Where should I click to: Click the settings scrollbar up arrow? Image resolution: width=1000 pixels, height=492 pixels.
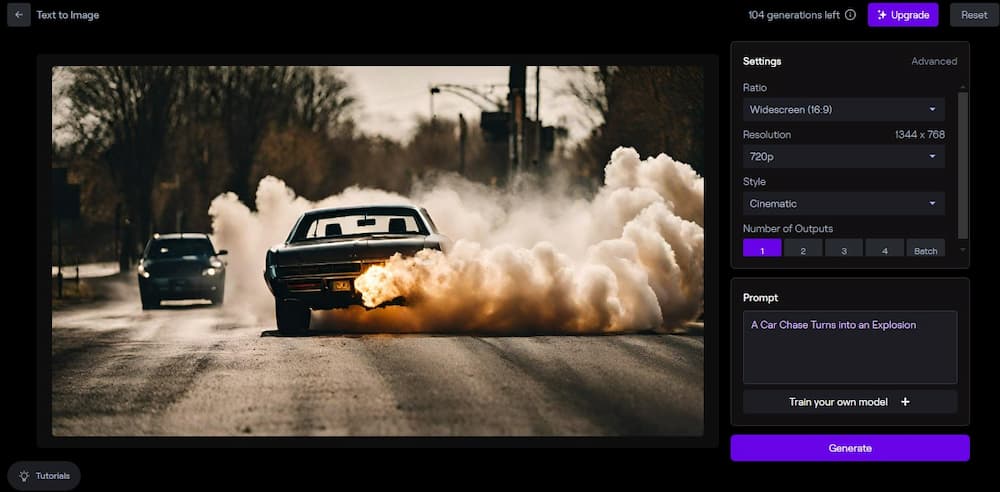963,87
